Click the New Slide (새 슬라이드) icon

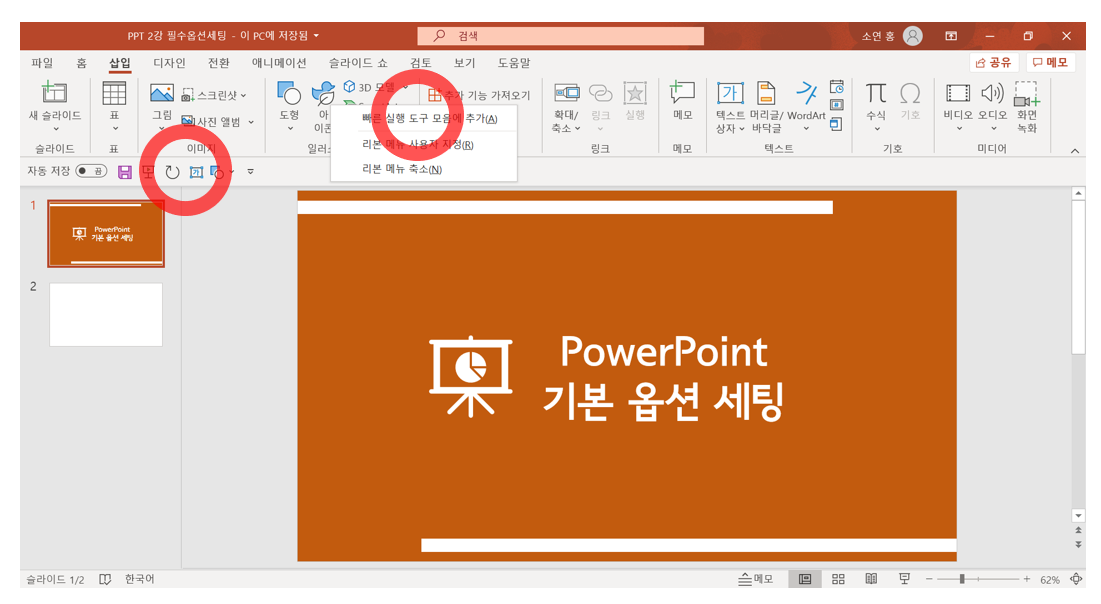(x=54, y=93)
